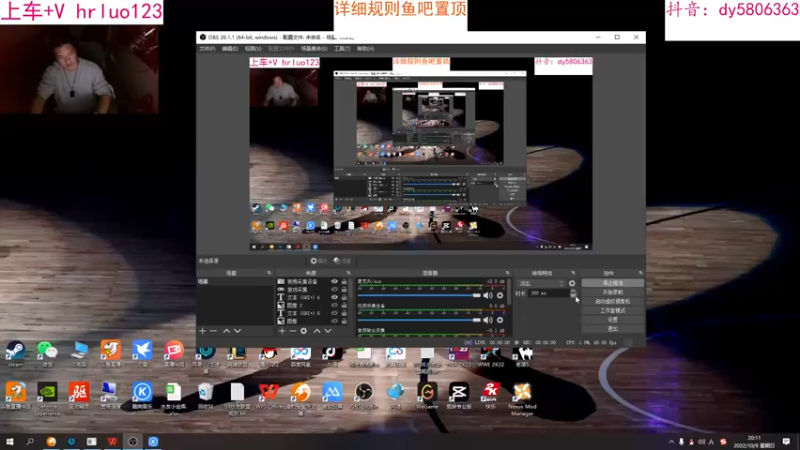Open the WPS Office desktop shortcut
This screenshot has width=800, height=450.
(x=269, y=397)
